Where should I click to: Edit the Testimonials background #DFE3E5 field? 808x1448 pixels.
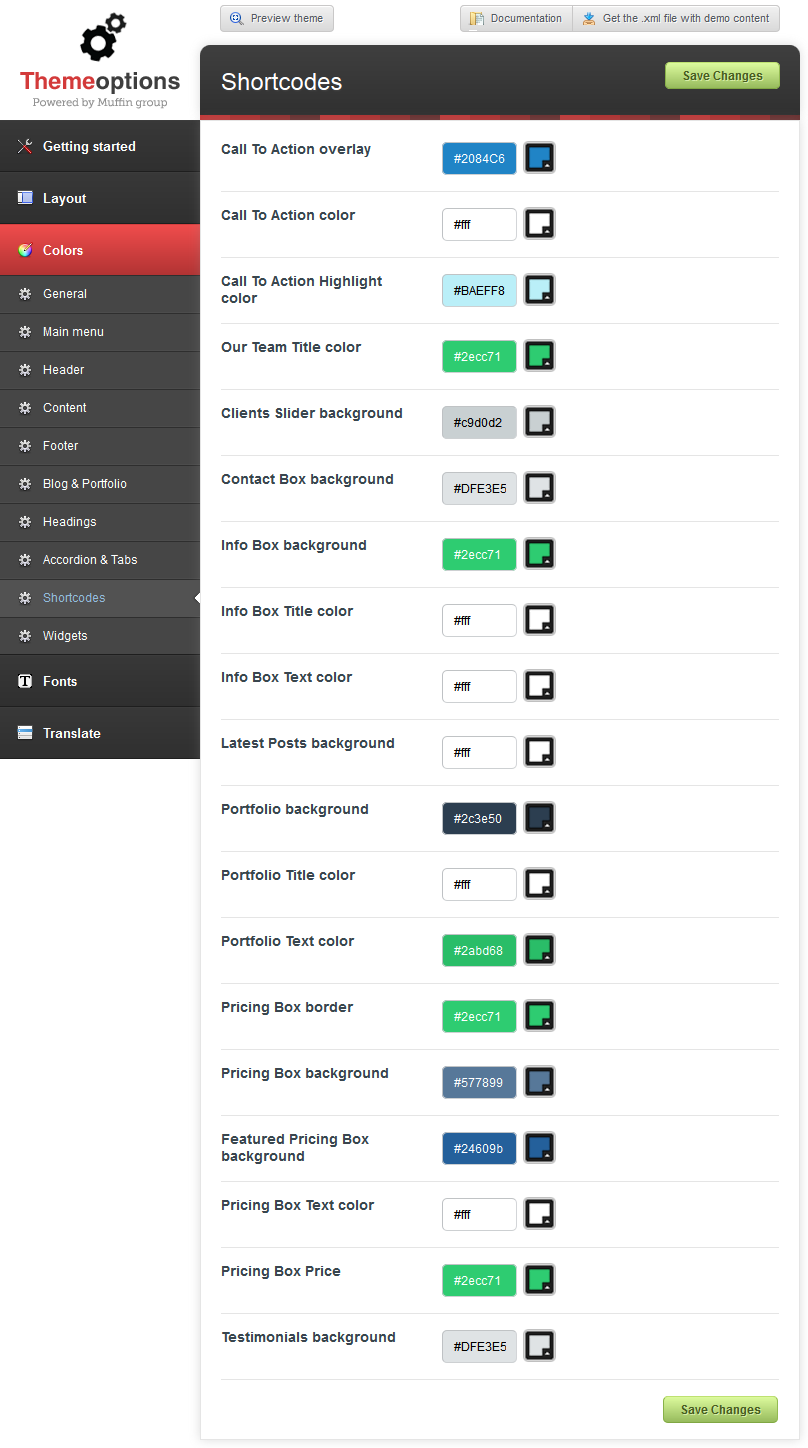coord(480,1346)
